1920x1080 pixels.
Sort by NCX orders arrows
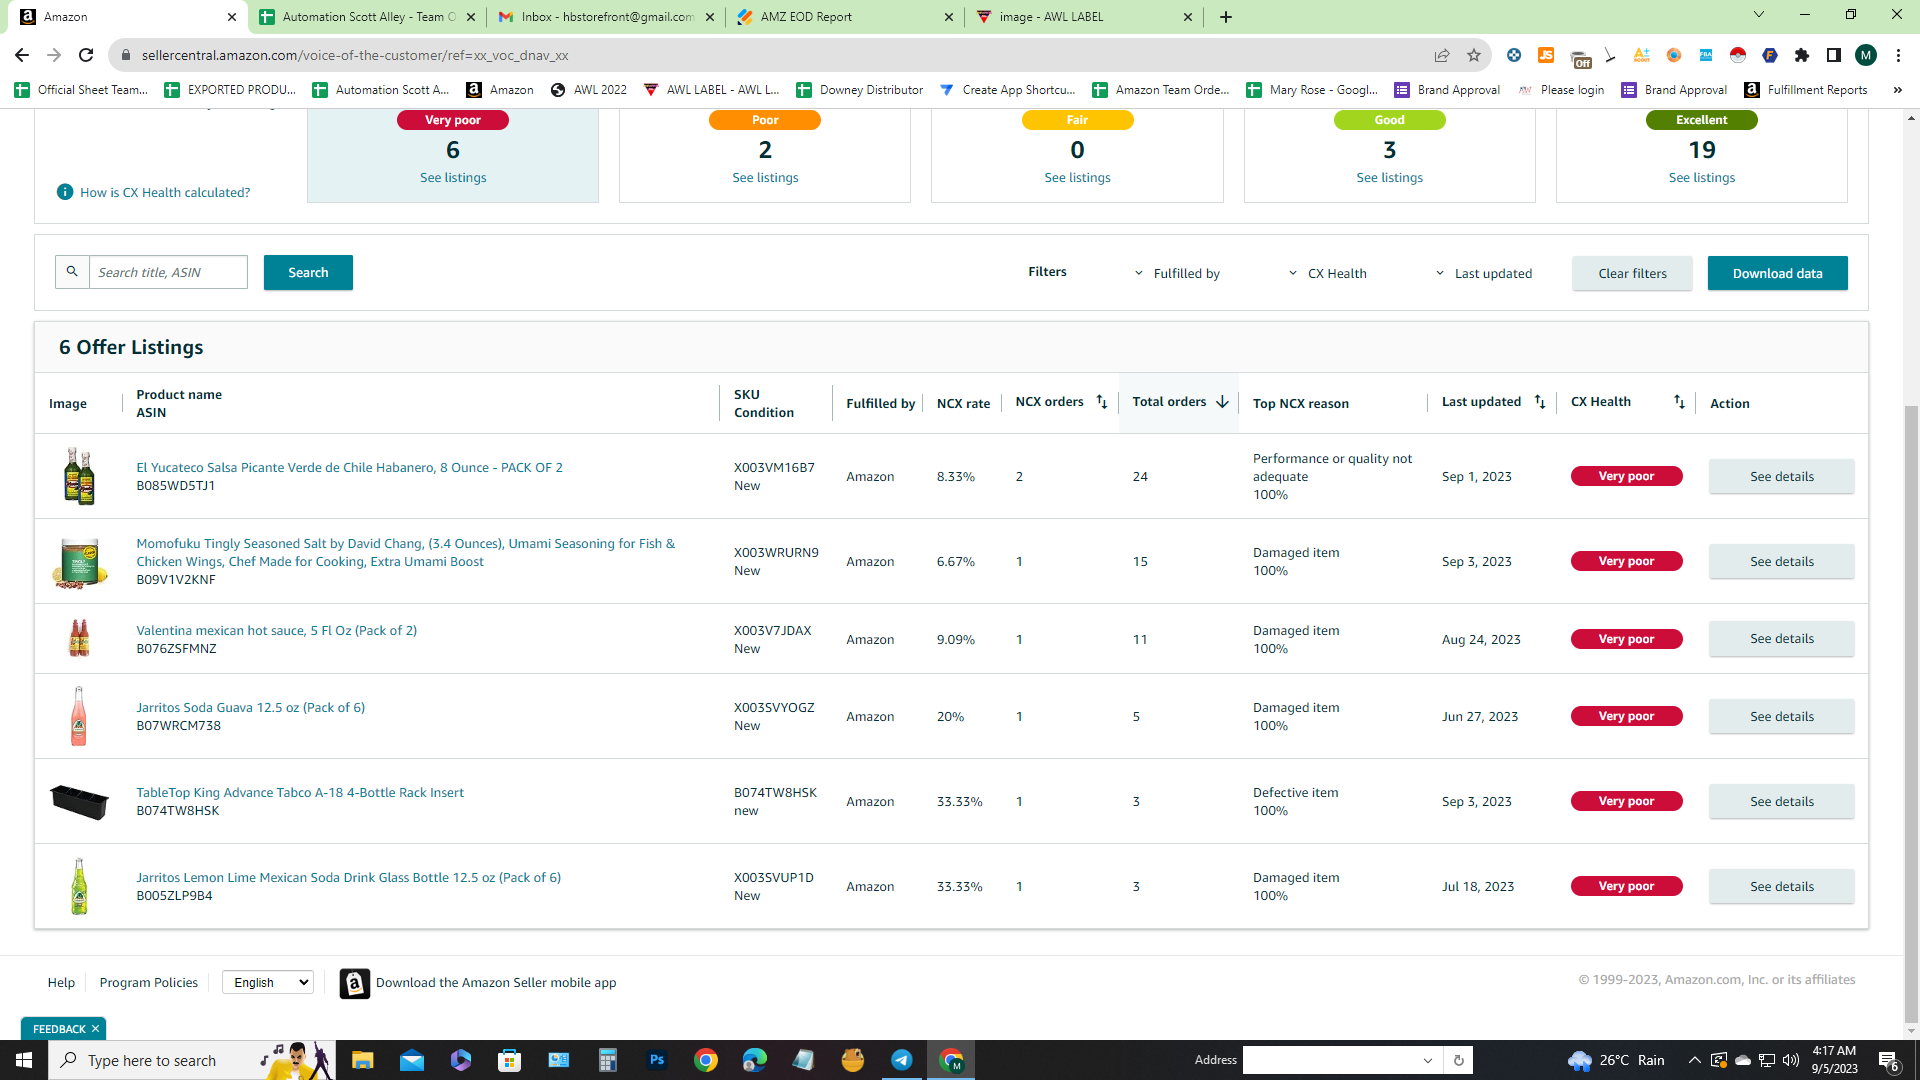(x=1101, y=402)
